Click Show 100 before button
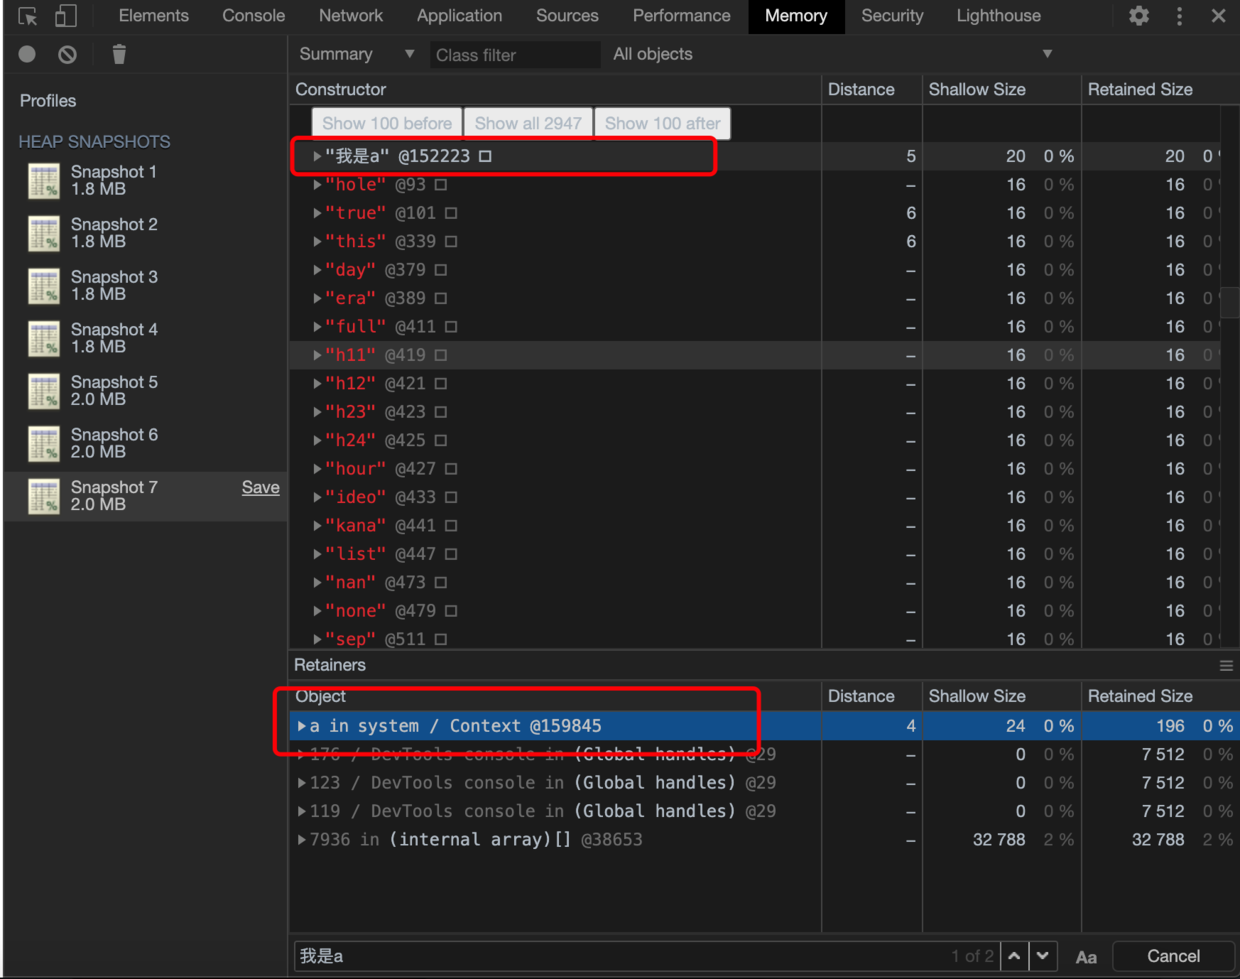The image size is (1240, 979). [387, 123]
